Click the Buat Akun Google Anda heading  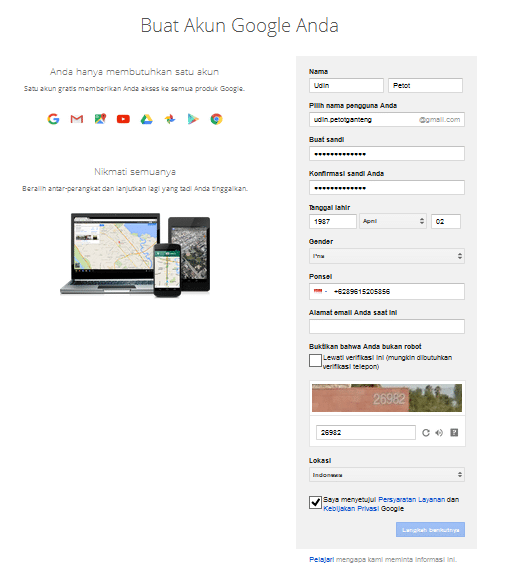pos(239,25)
